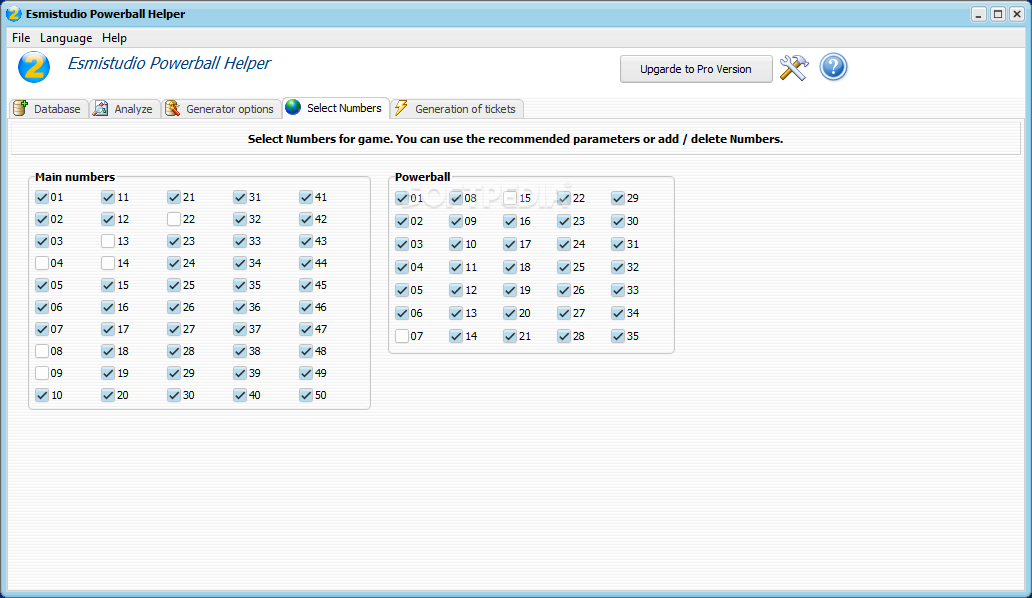
Task: Enable Powerball number 15
Action: (x=510, y=198)
